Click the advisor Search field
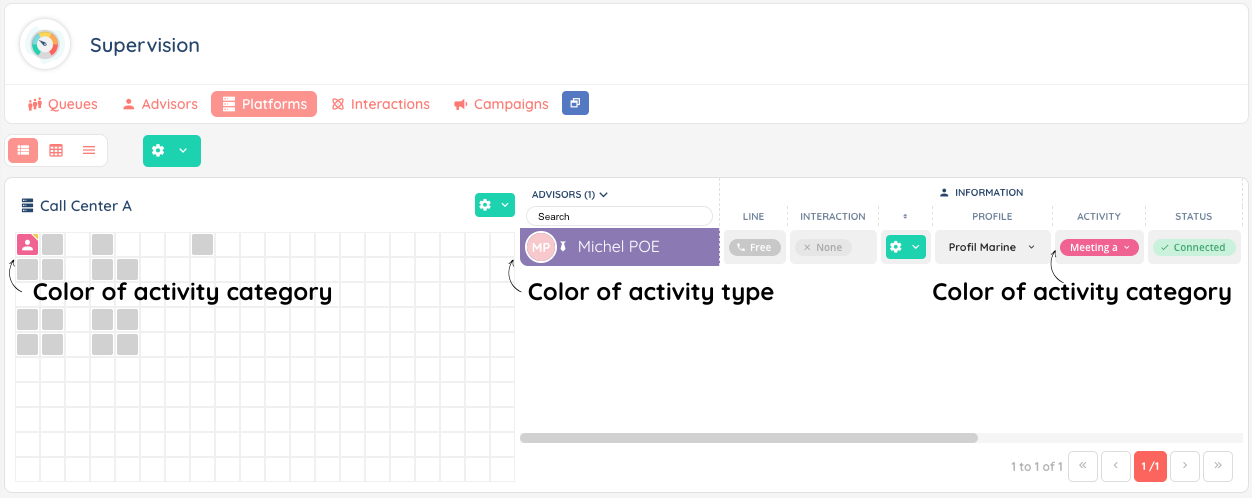The height and width of the screenshot is (498, 1252). [x=620, y=216]
